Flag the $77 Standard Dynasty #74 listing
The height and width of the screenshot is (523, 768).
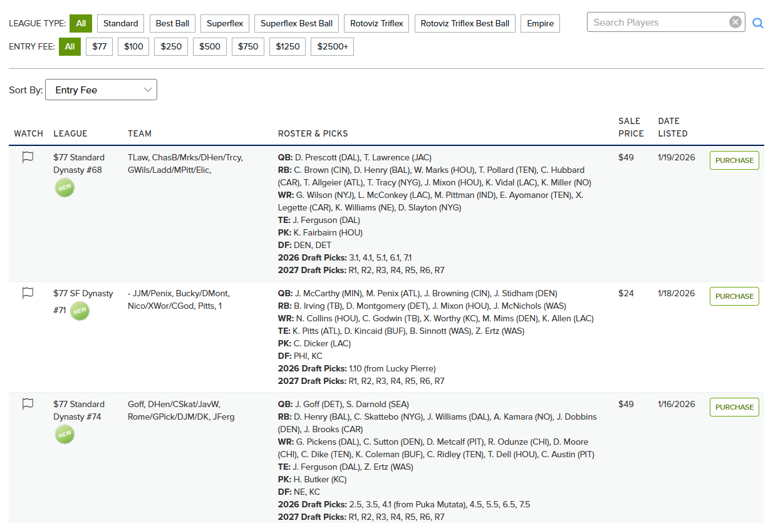[28, 404]
